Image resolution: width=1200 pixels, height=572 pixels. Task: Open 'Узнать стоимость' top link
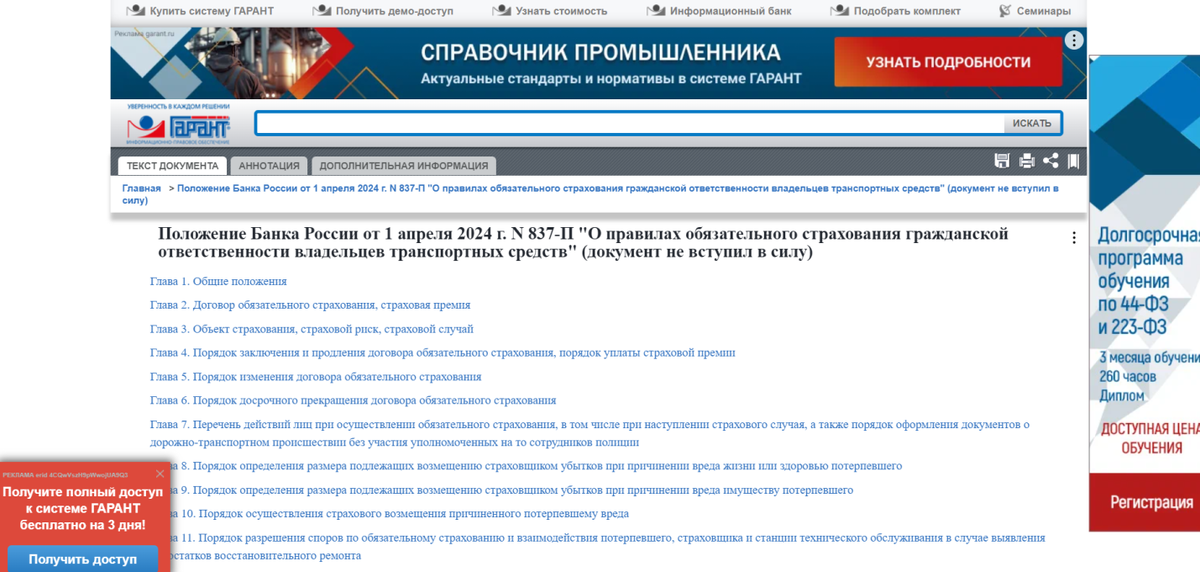click(x=550, y=11)
